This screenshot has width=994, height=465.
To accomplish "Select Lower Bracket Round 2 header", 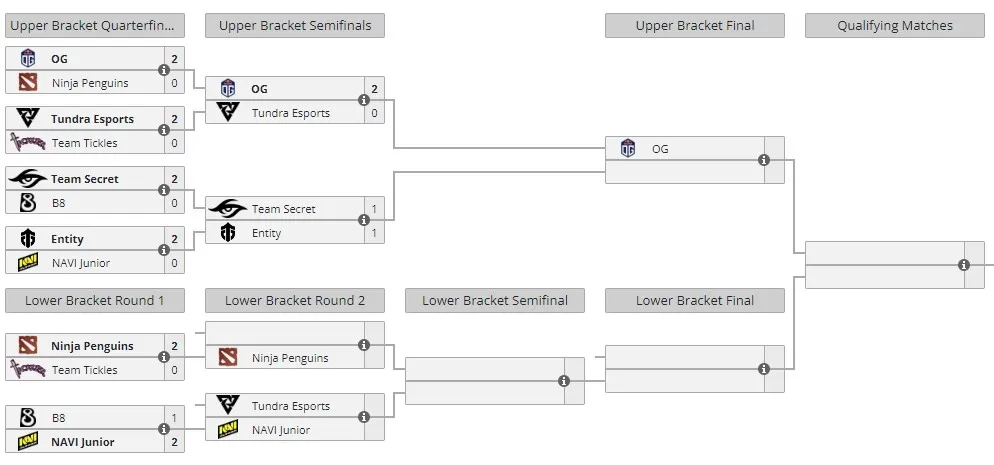I will coord(295,300).
